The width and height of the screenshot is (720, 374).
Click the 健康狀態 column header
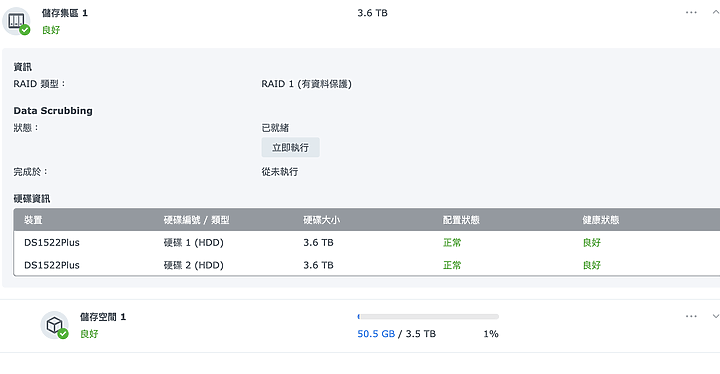601,220
